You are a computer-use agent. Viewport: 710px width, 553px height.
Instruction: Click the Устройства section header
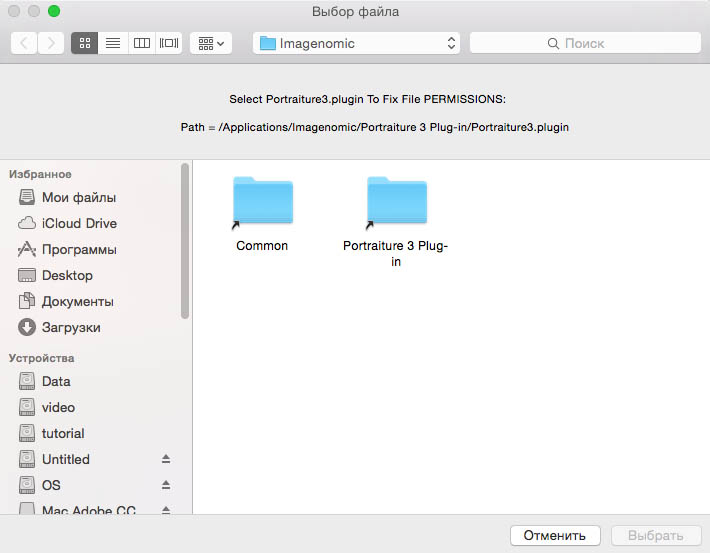click(42, 358)
